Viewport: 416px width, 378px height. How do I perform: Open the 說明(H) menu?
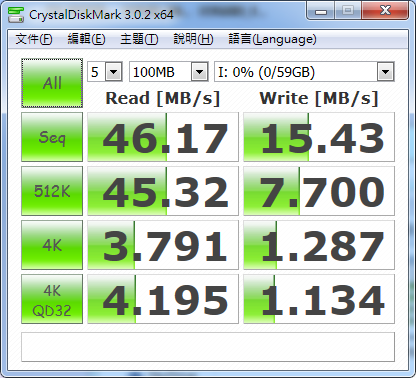coord(193,39)
